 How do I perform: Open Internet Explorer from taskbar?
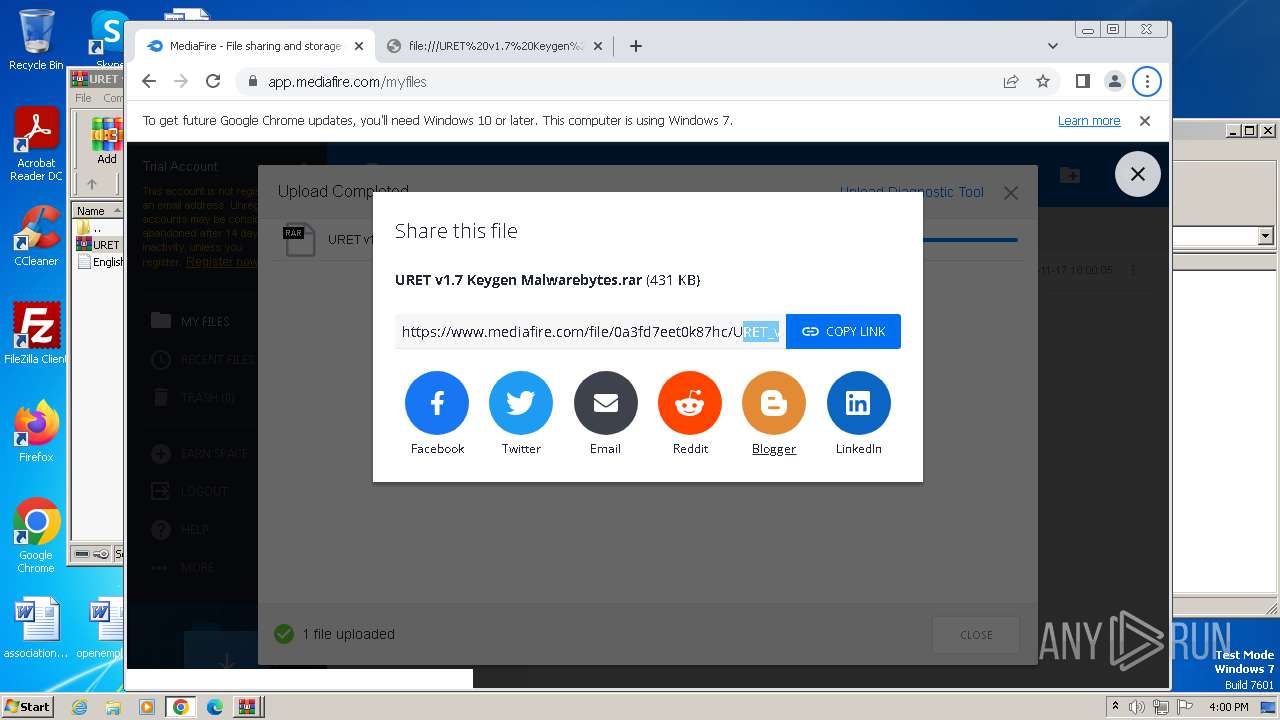[79, 707]
